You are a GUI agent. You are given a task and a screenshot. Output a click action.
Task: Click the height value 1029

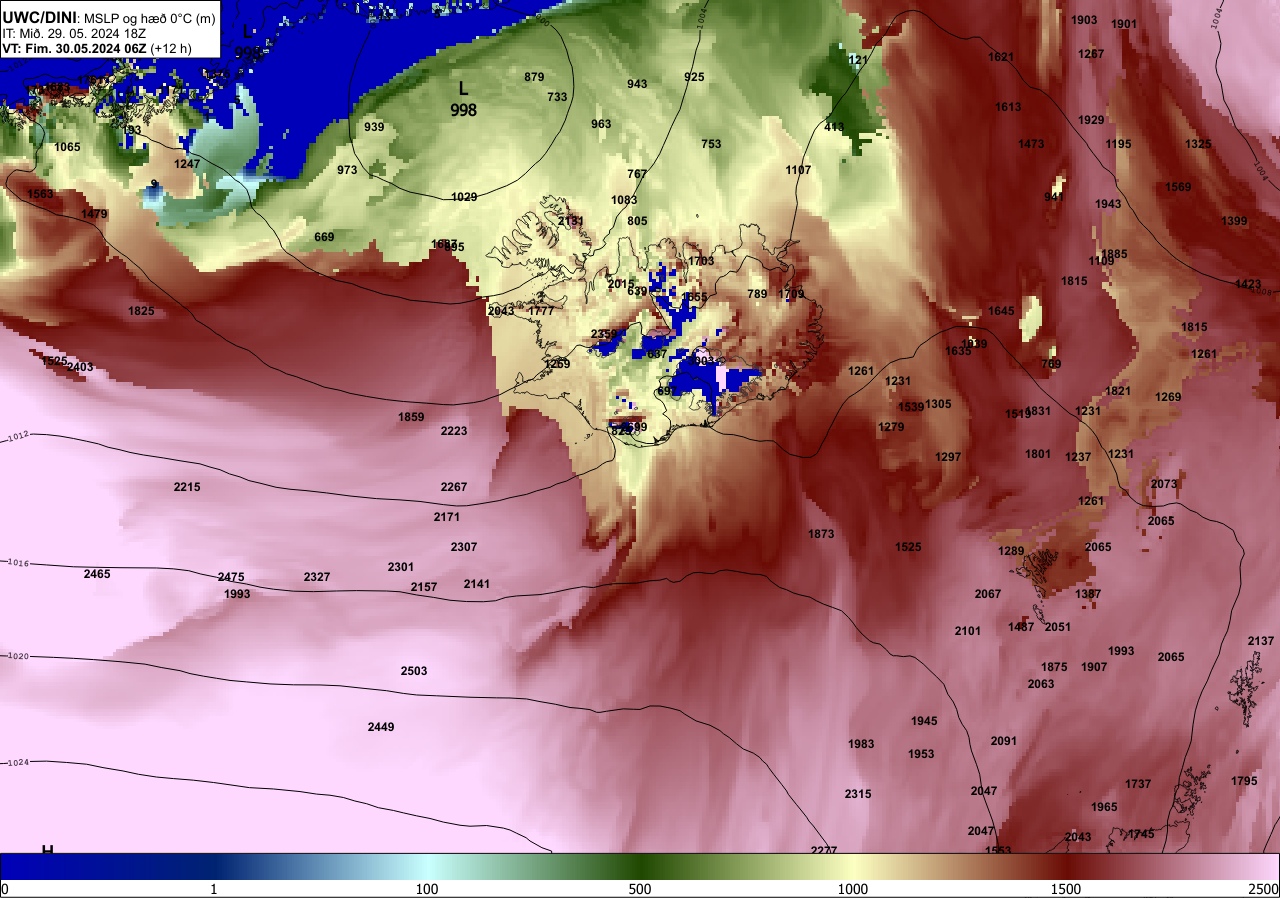[x=464, y=197]
